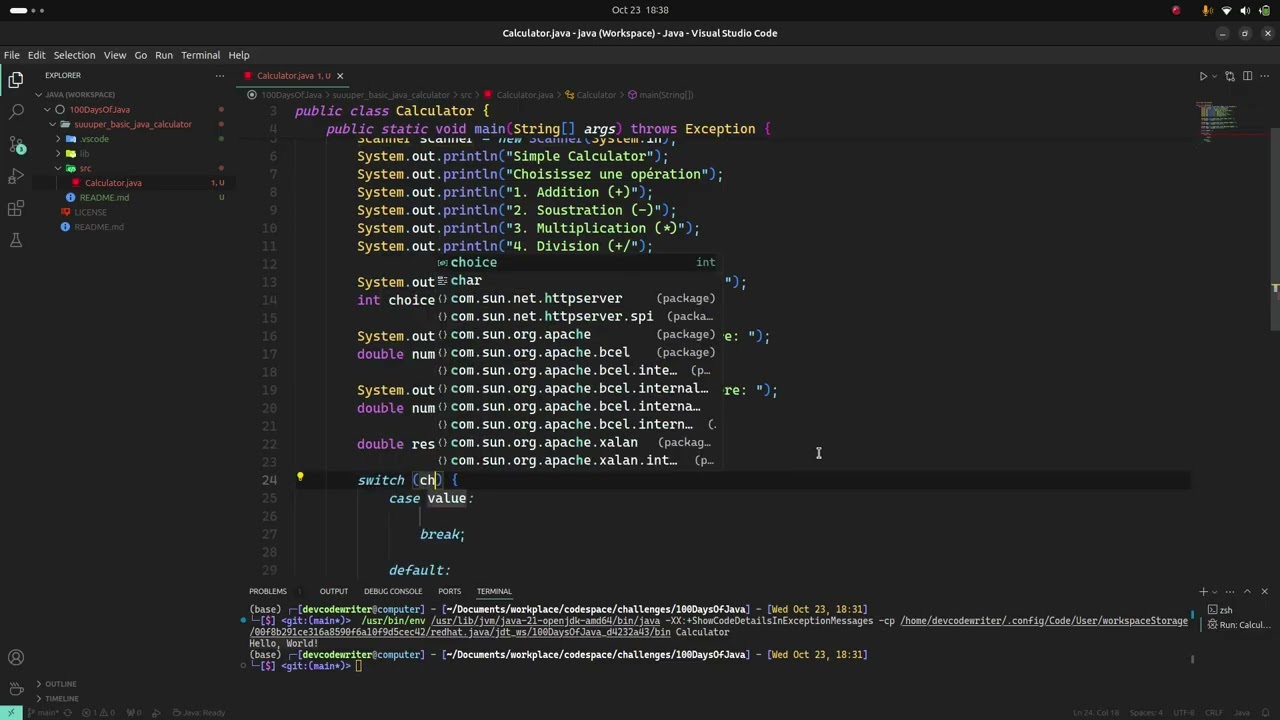Screen dimensions: 1280x720
Task: Open run options dropdown arrow beside play
Action: coord(1215,76)
